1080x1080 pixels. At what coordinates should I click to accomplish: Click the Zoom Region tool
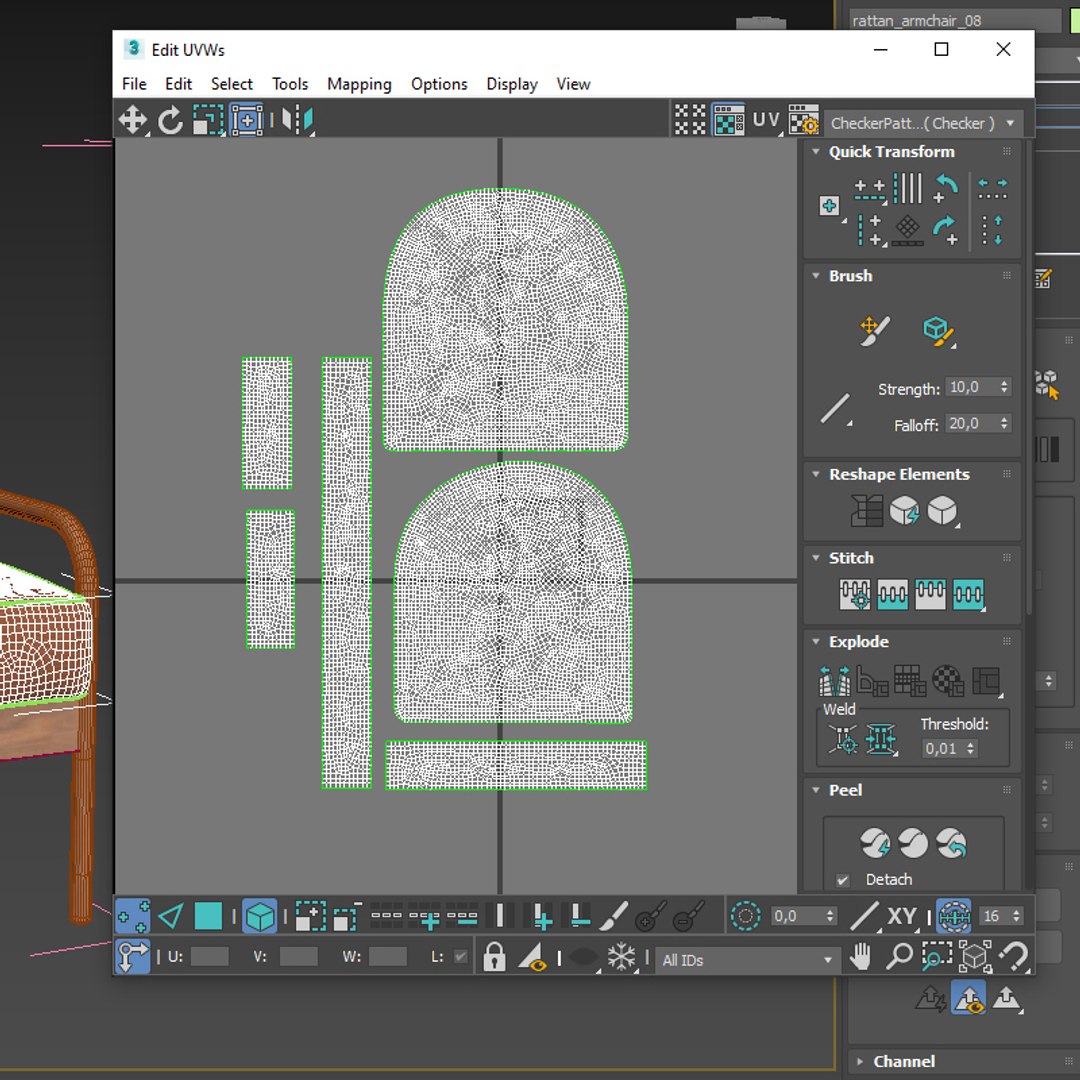point(937,957)
